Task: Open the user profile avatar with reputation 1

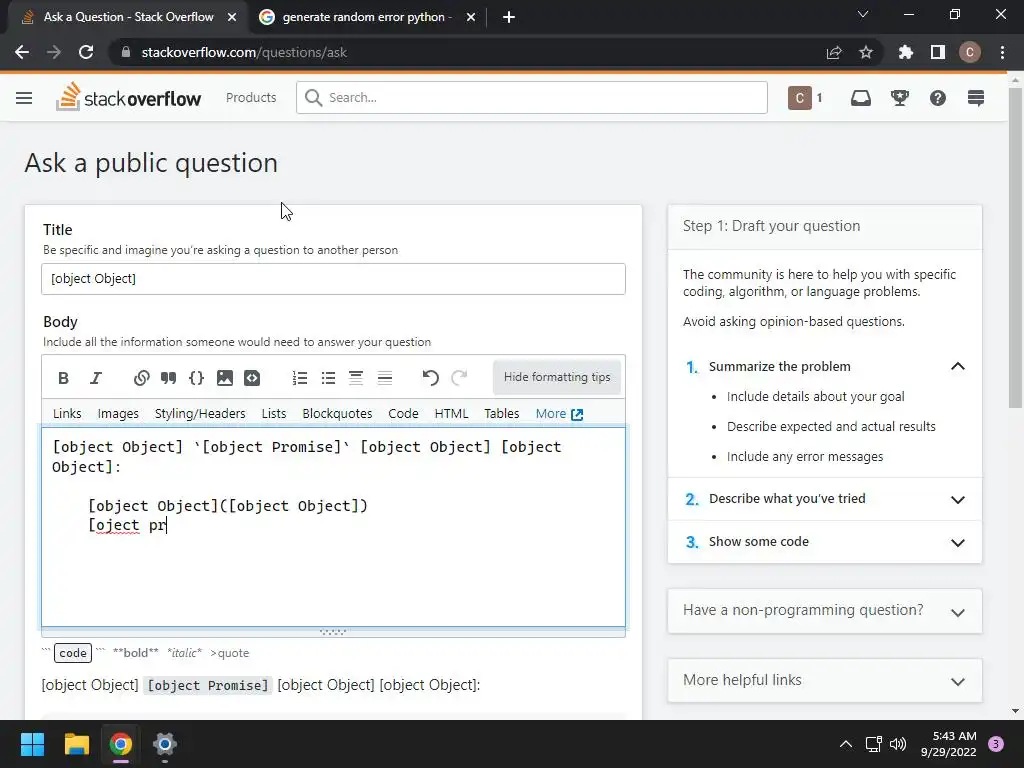Action: (805, 98)
